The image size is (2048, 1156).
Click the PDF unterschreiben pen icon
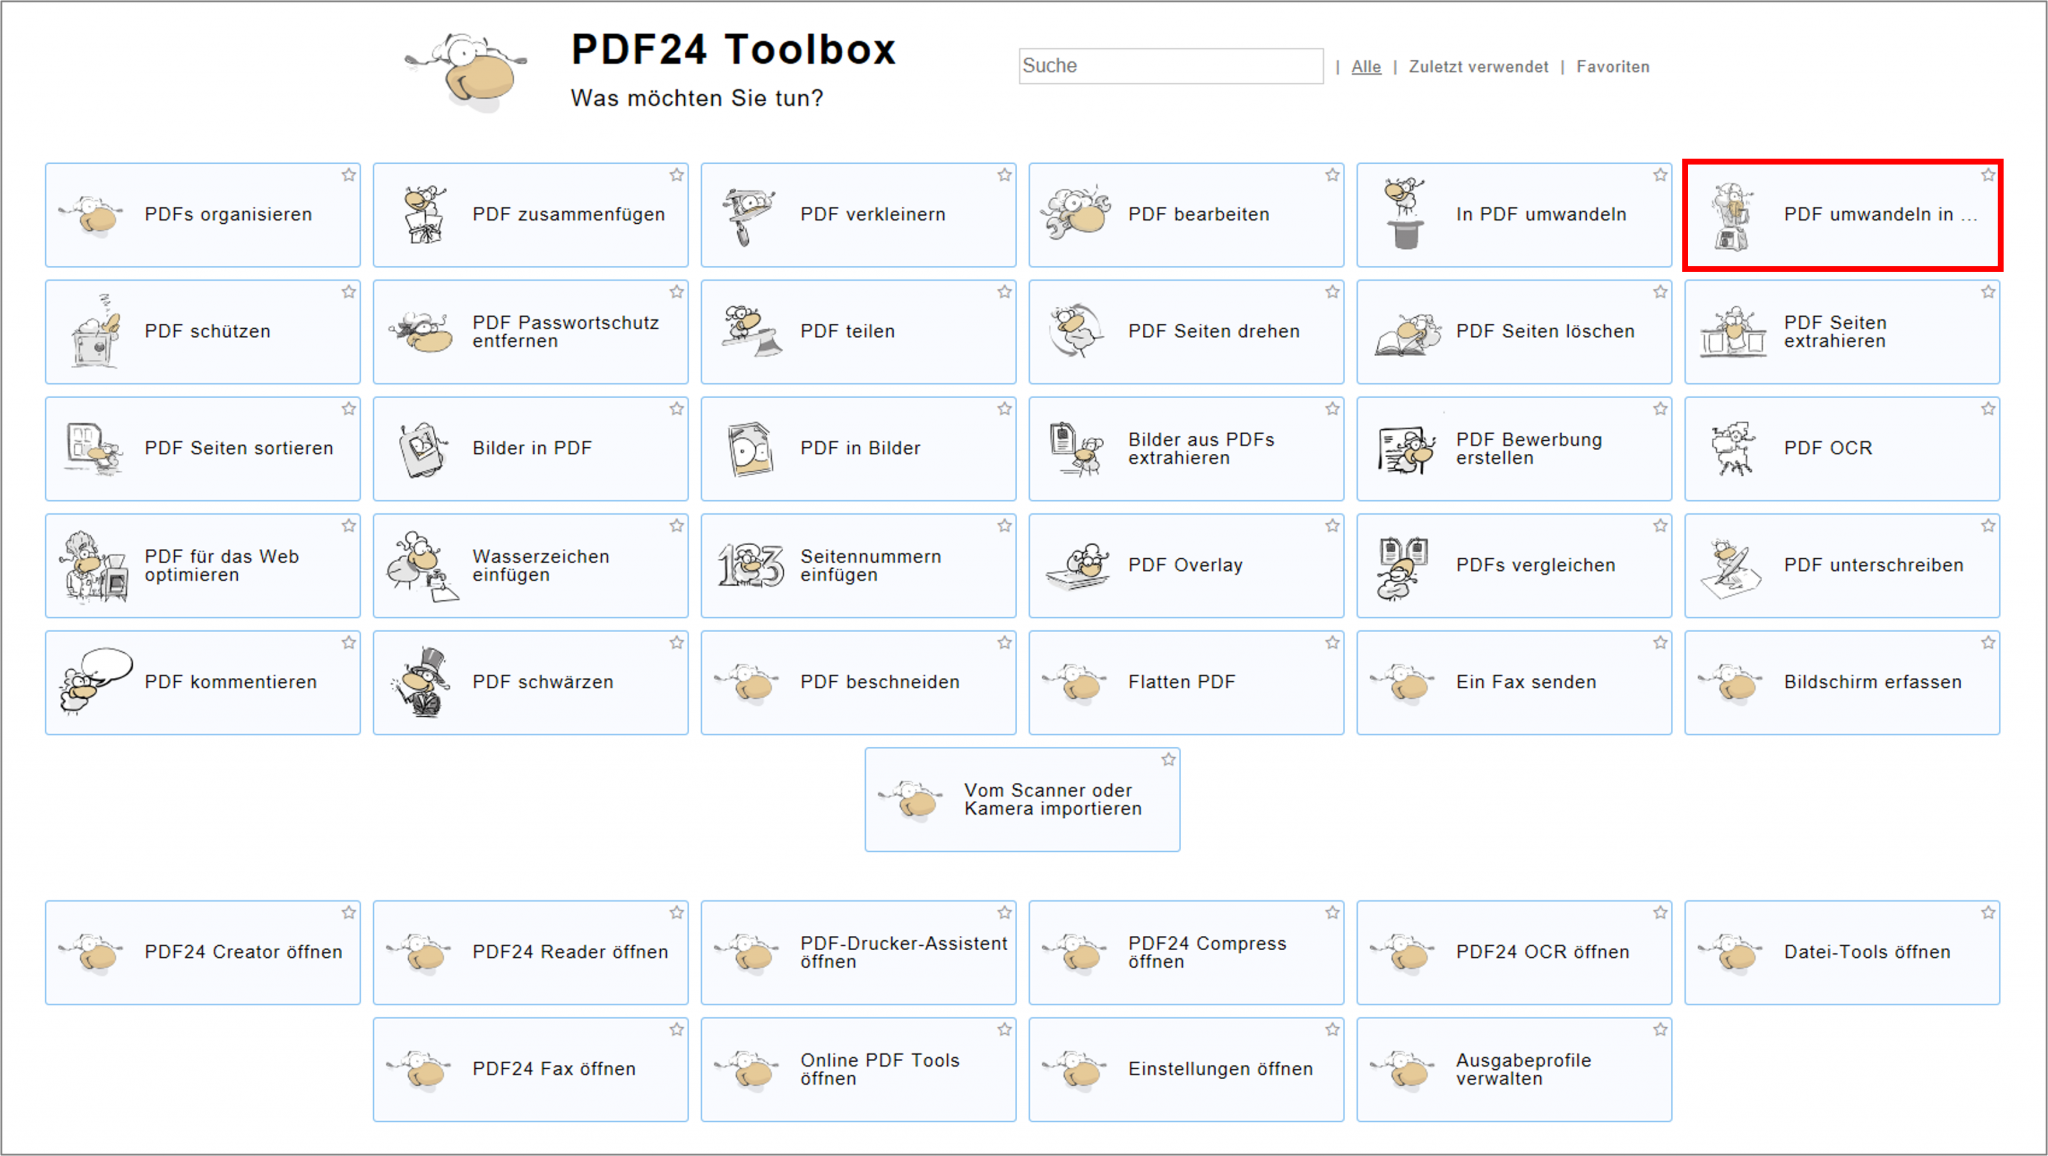tap(1731, 567)
